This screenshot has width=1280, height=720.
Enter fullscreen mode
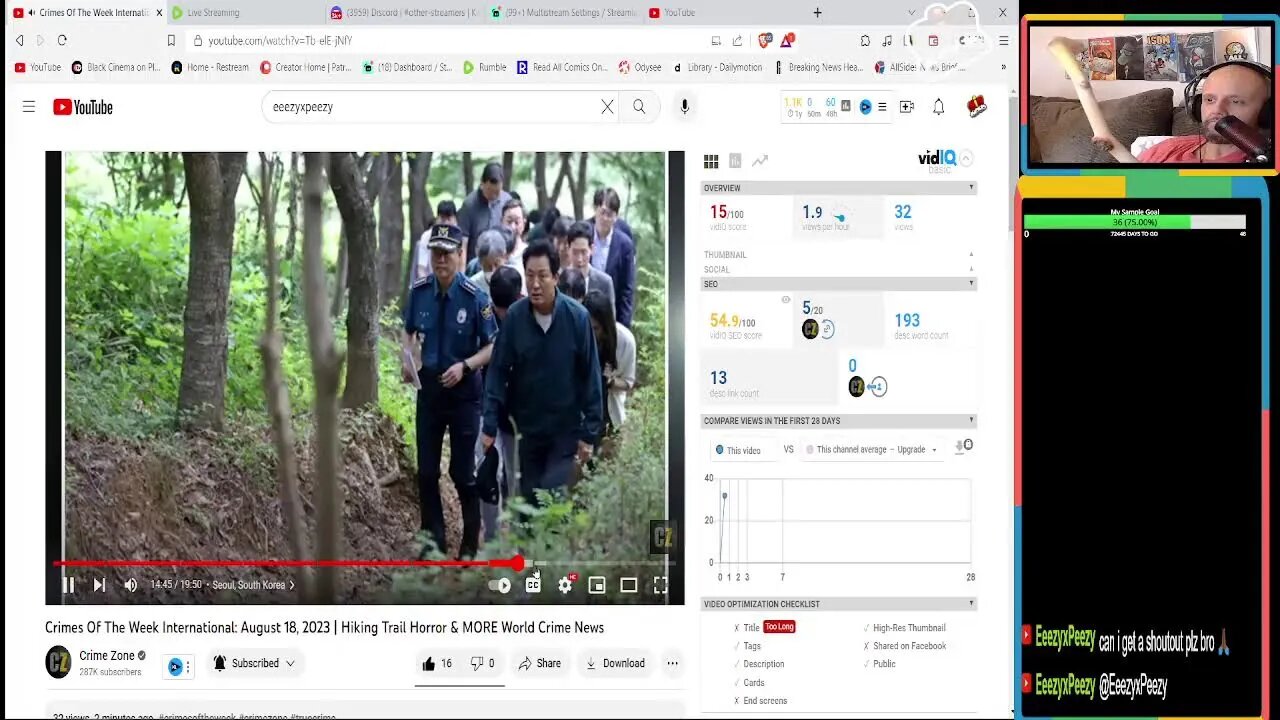click(x=661, y=586)
